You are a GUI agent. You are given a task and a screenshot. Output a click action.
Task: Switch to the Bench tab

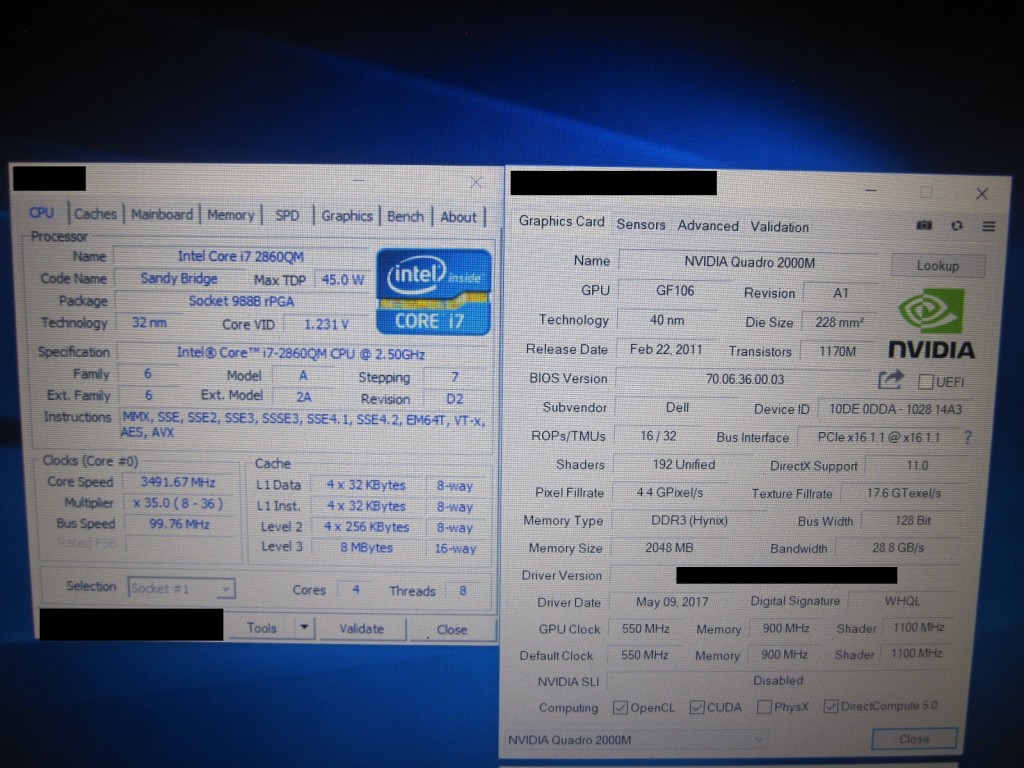tap(406, 216)
